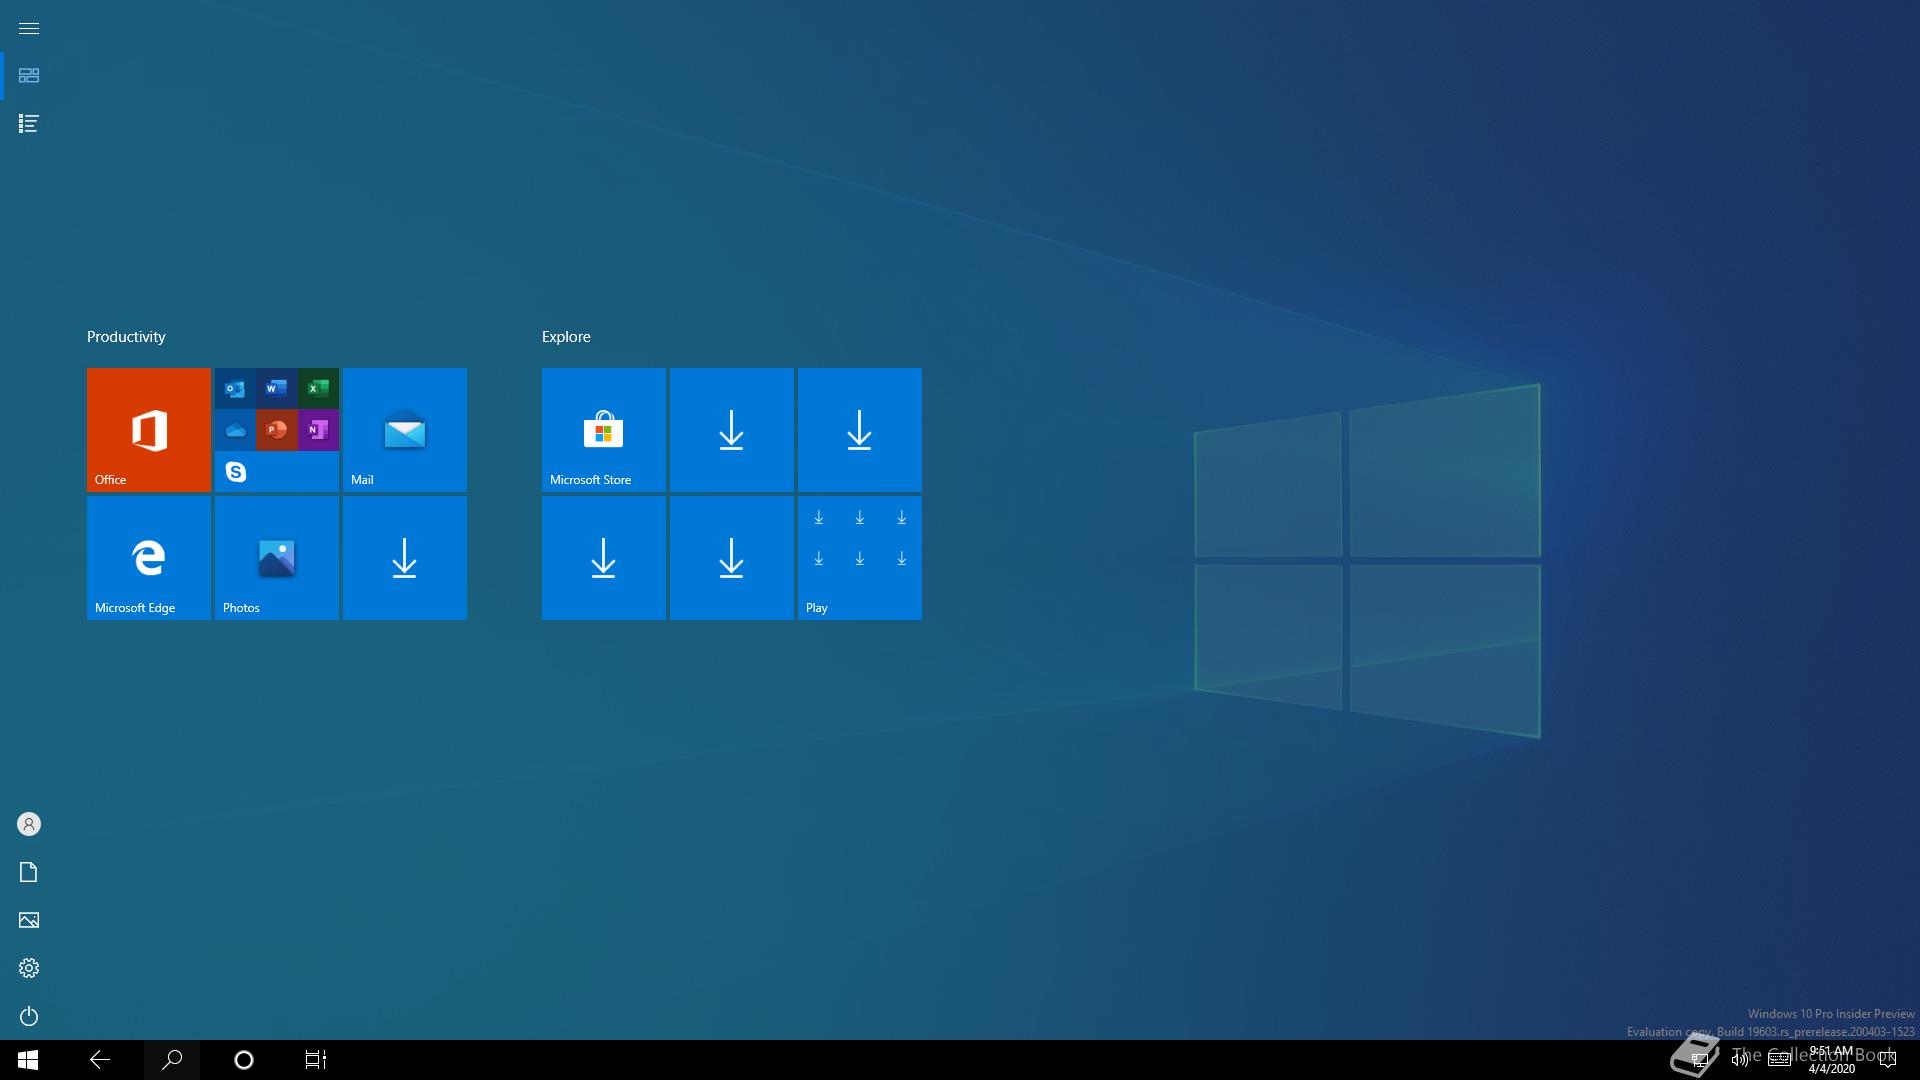Open the user account menu
The height and width of the screenshot is (1080, 1920).
click(29, 824)
